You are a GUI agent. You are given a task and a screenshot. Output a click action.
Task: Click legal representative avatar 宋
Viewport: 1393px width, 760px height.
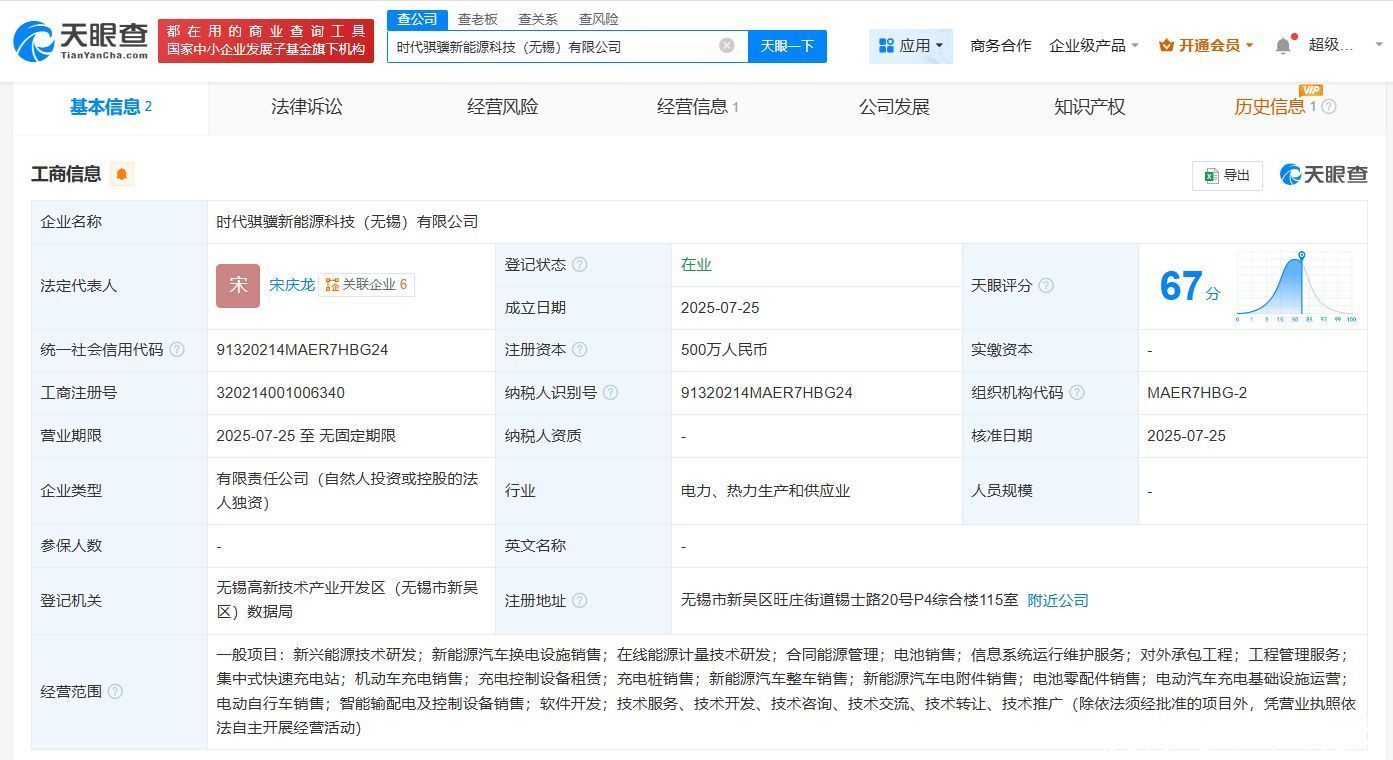tap(238, 285)
